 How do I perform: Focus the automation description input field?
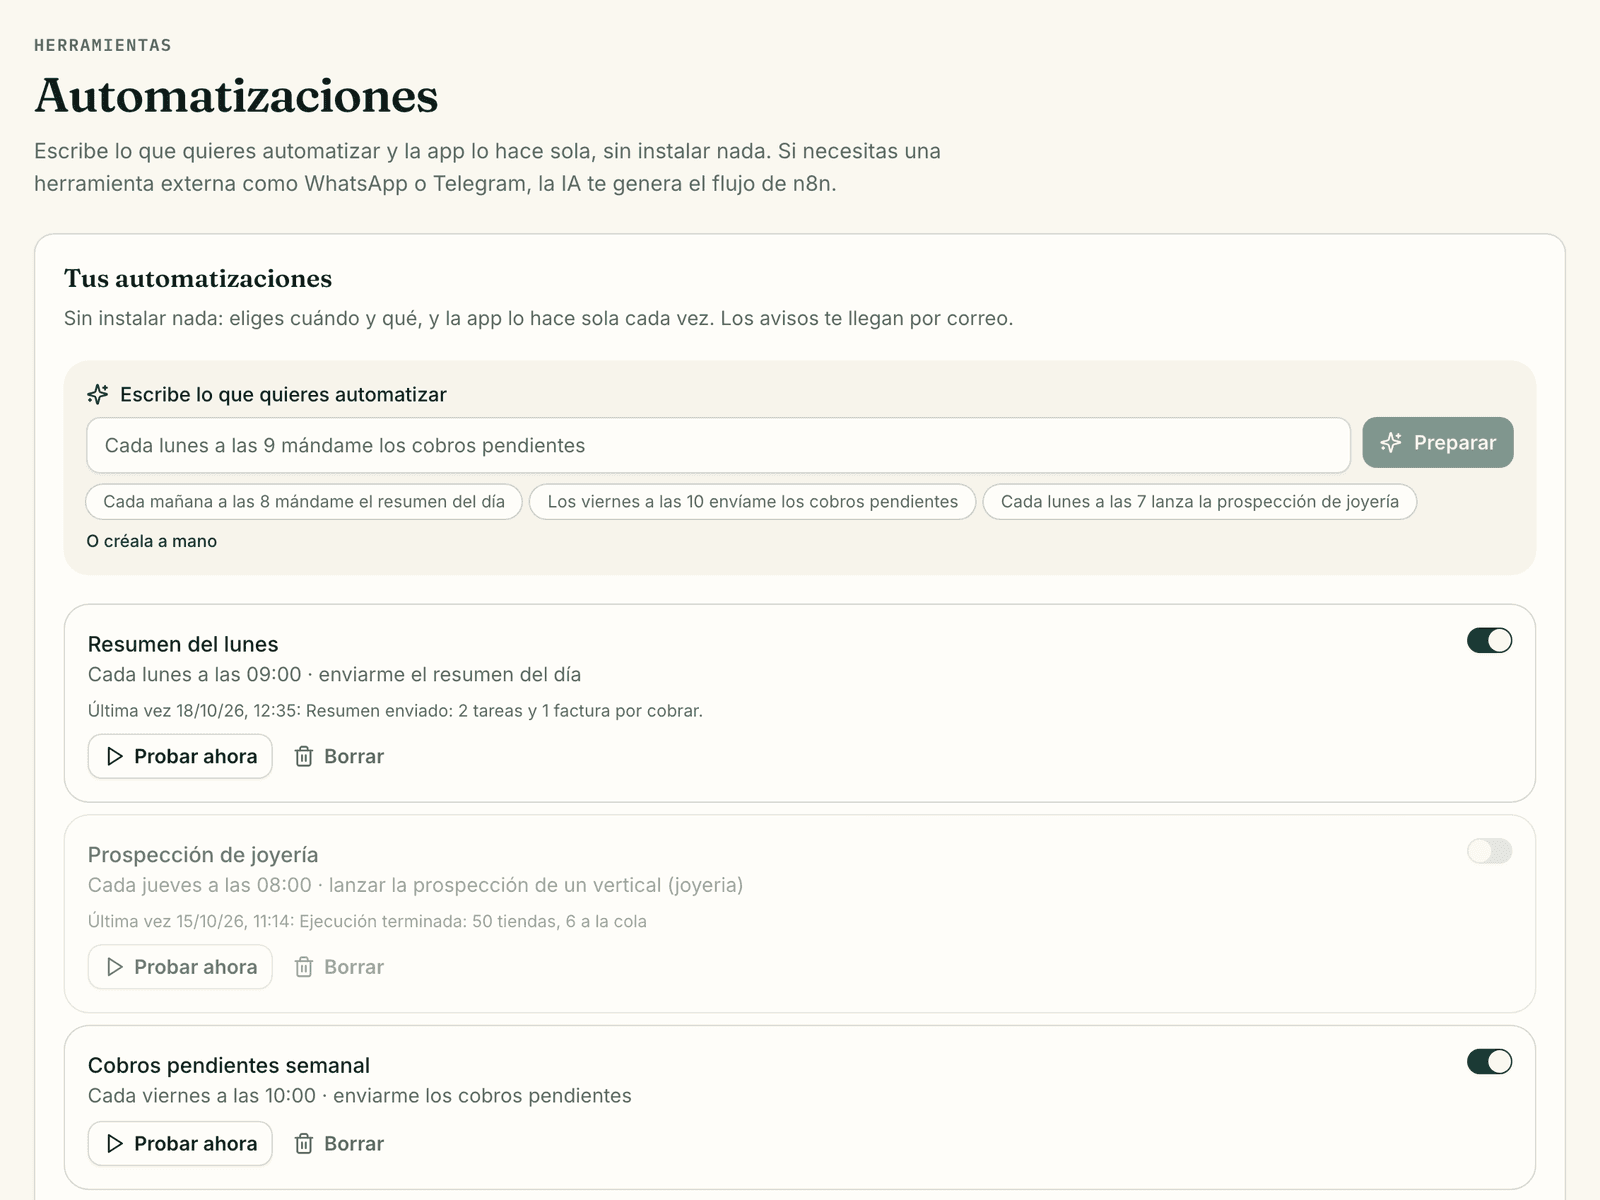coord(718,445)
